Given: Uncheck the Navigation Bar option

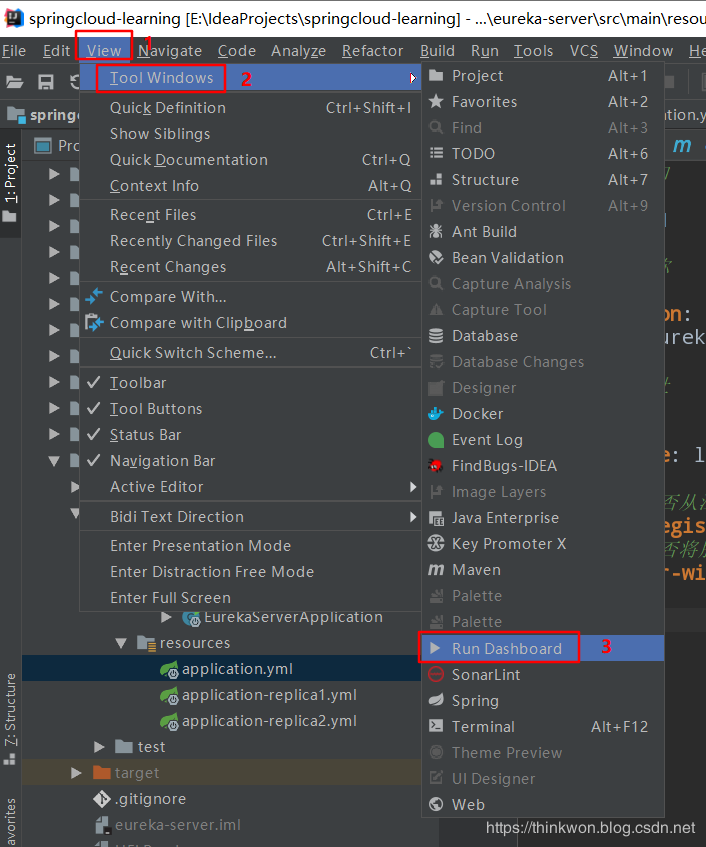Looking at the screenshot, I should (x=162, y=461).
